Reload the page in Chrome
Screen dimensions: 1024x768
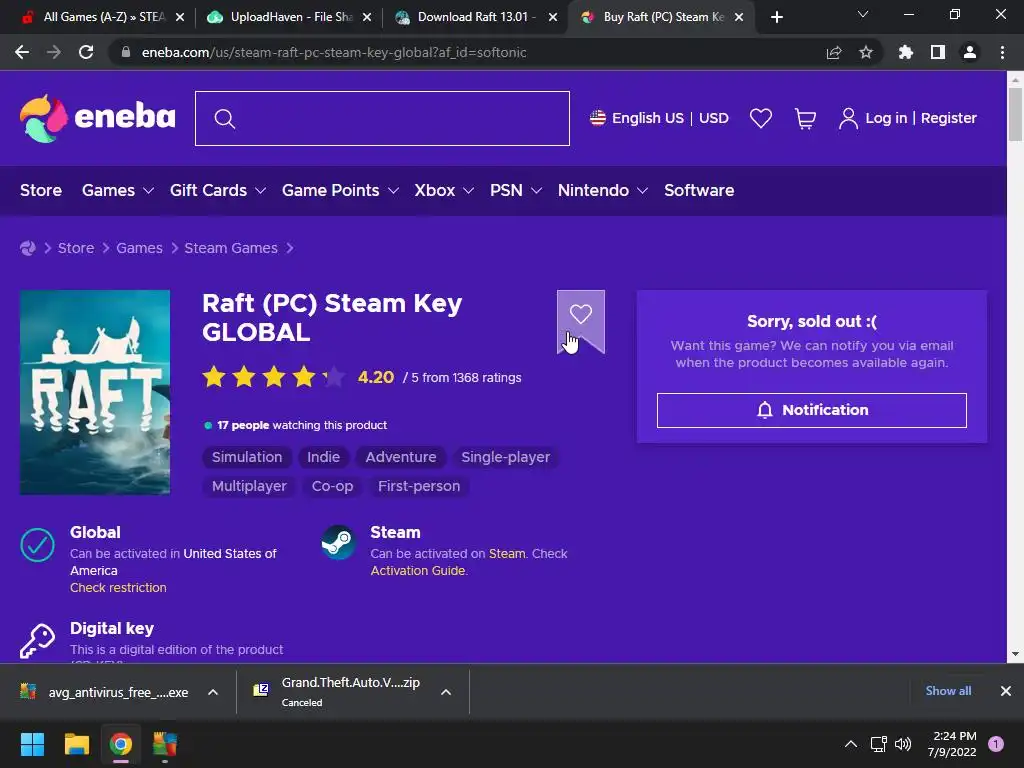click(x=86, y=52)
